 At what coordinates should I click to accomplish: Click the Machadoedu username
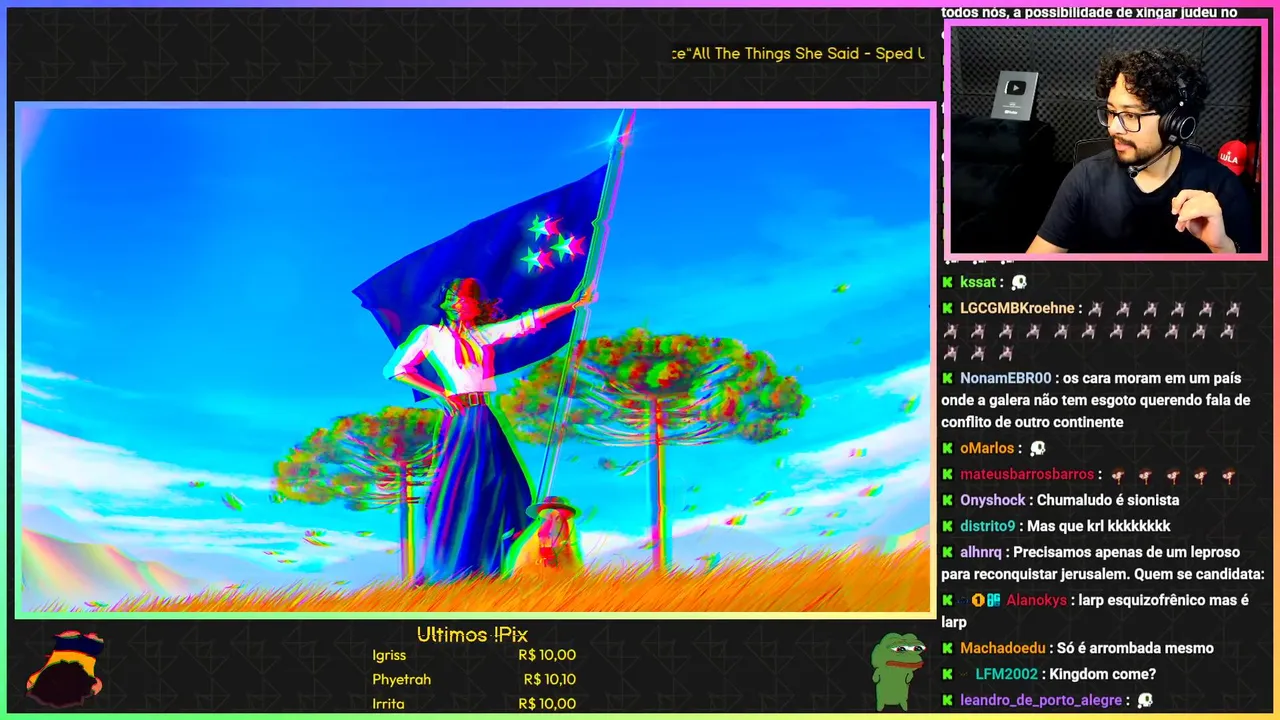[1003, 648]
